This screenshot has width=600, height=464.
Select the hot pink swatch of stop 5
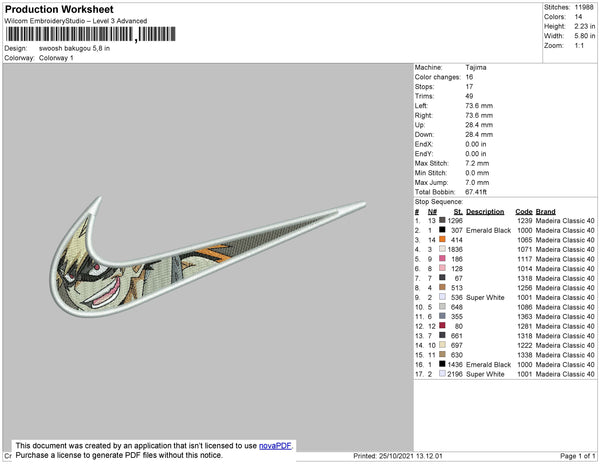(442, 259)
